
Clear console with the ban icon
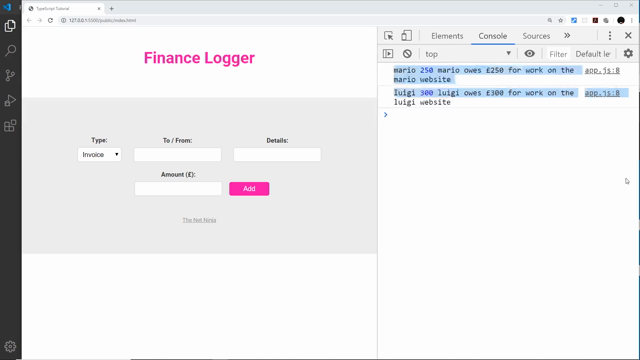(x=407, y=54)
